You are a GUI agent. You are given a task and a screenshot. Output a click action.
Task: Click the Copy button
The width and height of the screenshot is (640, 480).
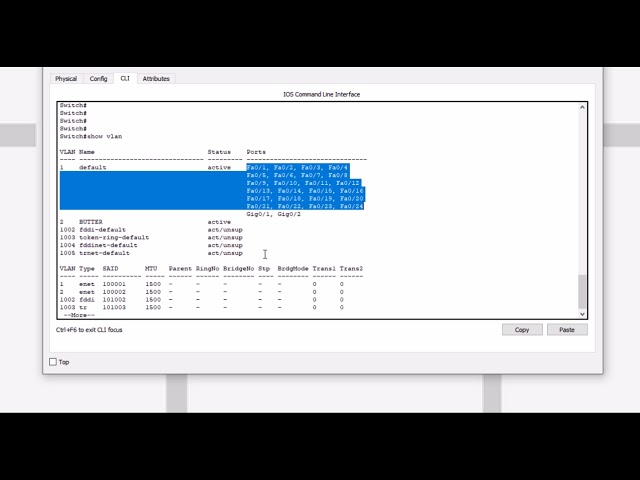pyautogui.click(x=522, y=330)
